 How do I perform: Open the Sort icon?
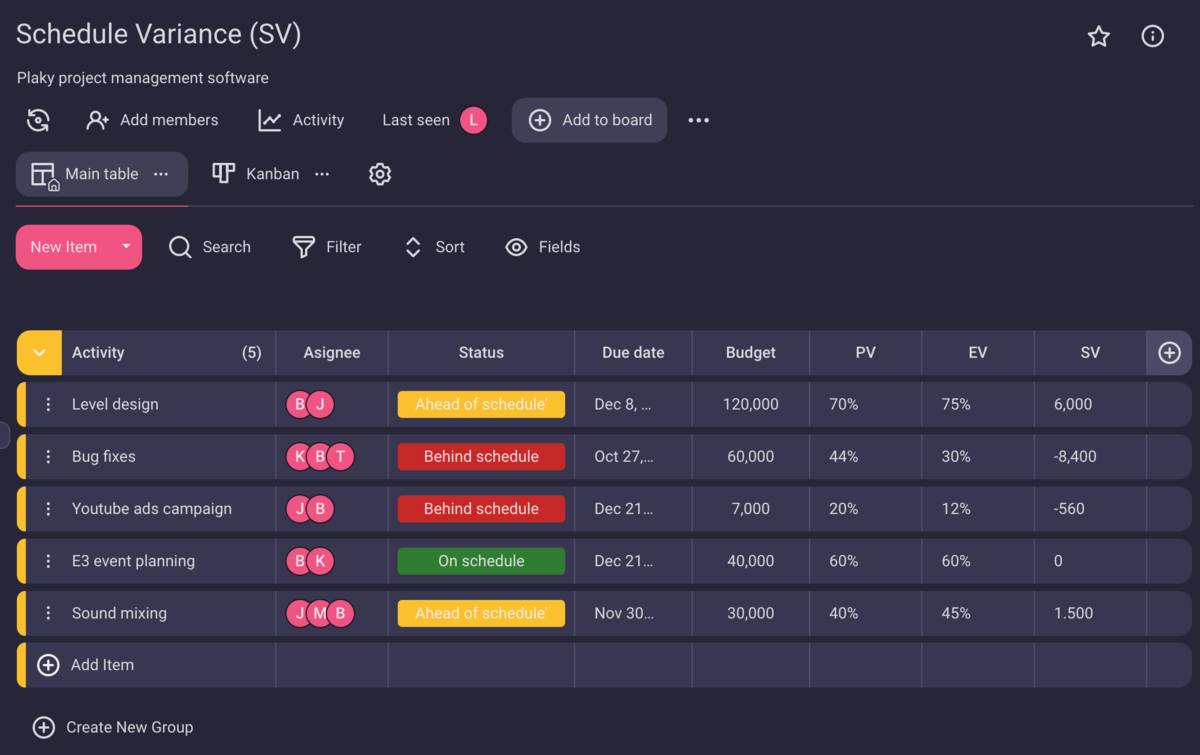point(413,247)
